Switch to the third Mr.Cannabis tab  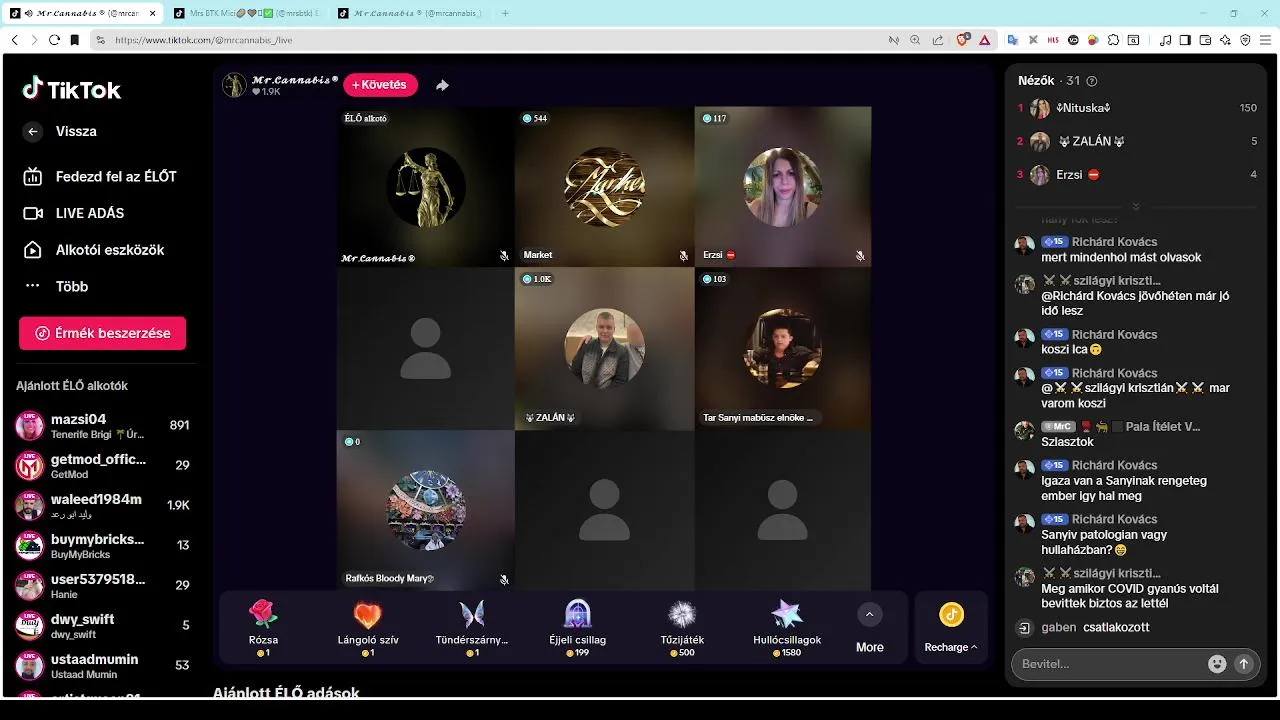(x=410, y=13)
